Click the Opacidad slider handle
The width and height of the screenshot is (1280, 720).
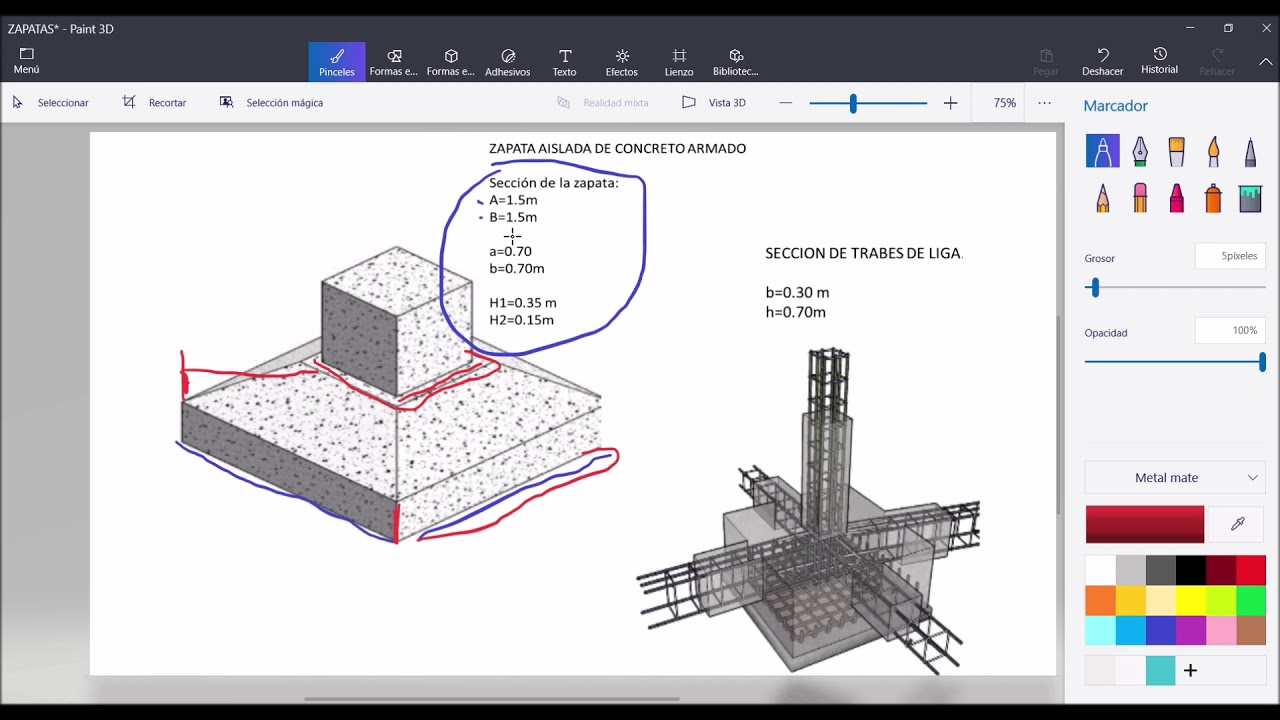click(x=1262, y=362)
